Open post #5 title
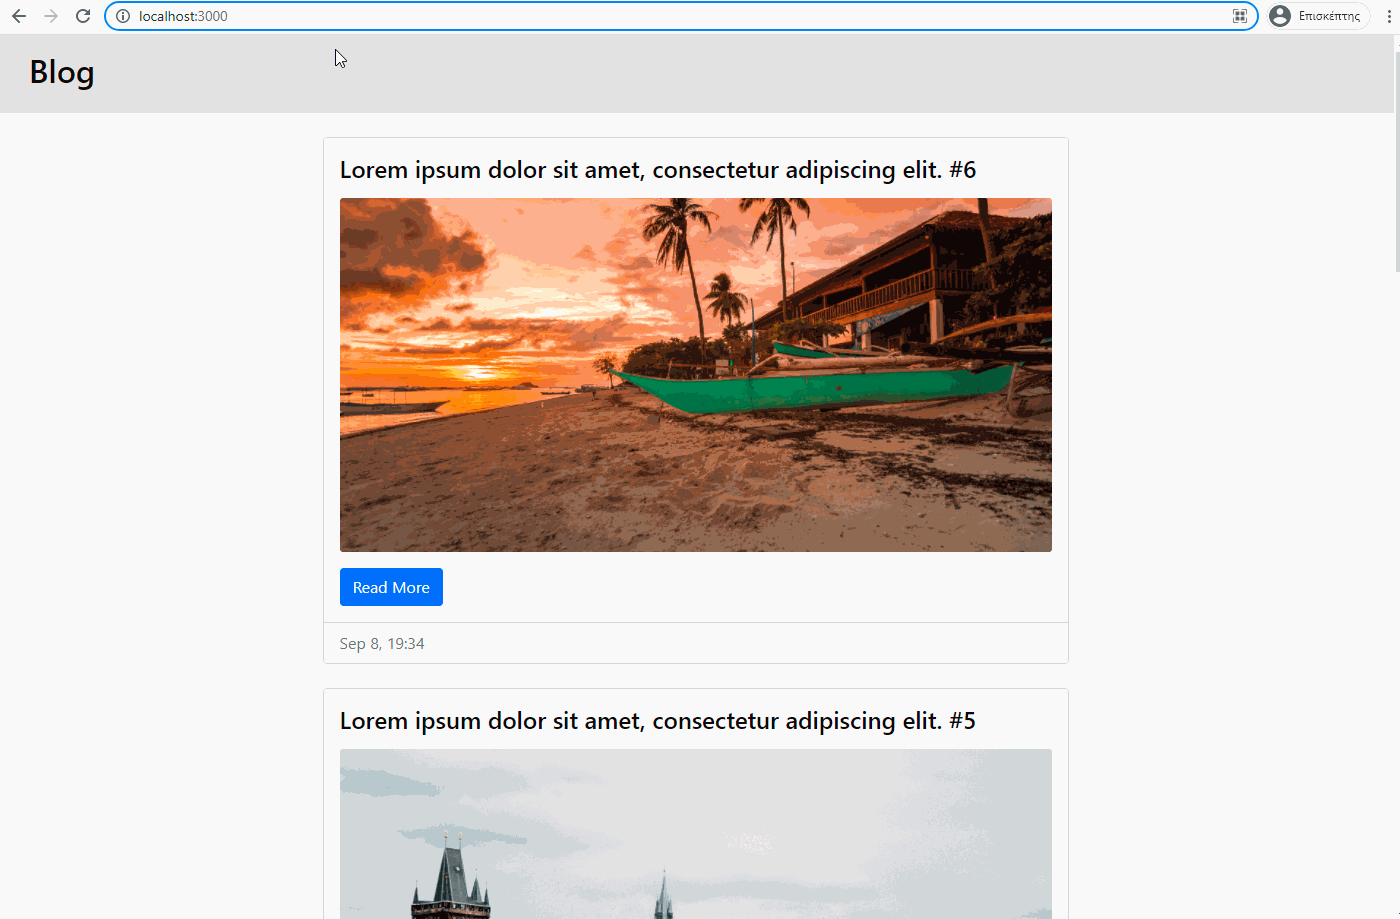Image resolution: width=1400 pixels, height=919 pixels. (658, 721)
